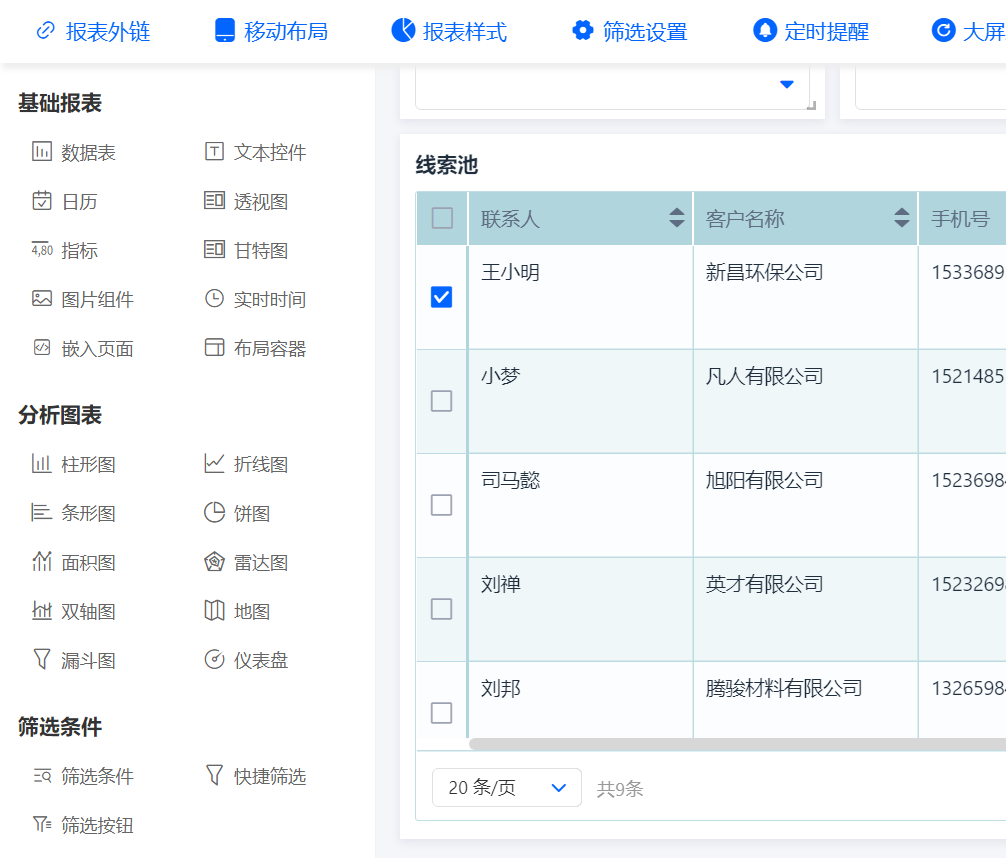Uncheck the row checkbox for 王小明

[441, 297]
